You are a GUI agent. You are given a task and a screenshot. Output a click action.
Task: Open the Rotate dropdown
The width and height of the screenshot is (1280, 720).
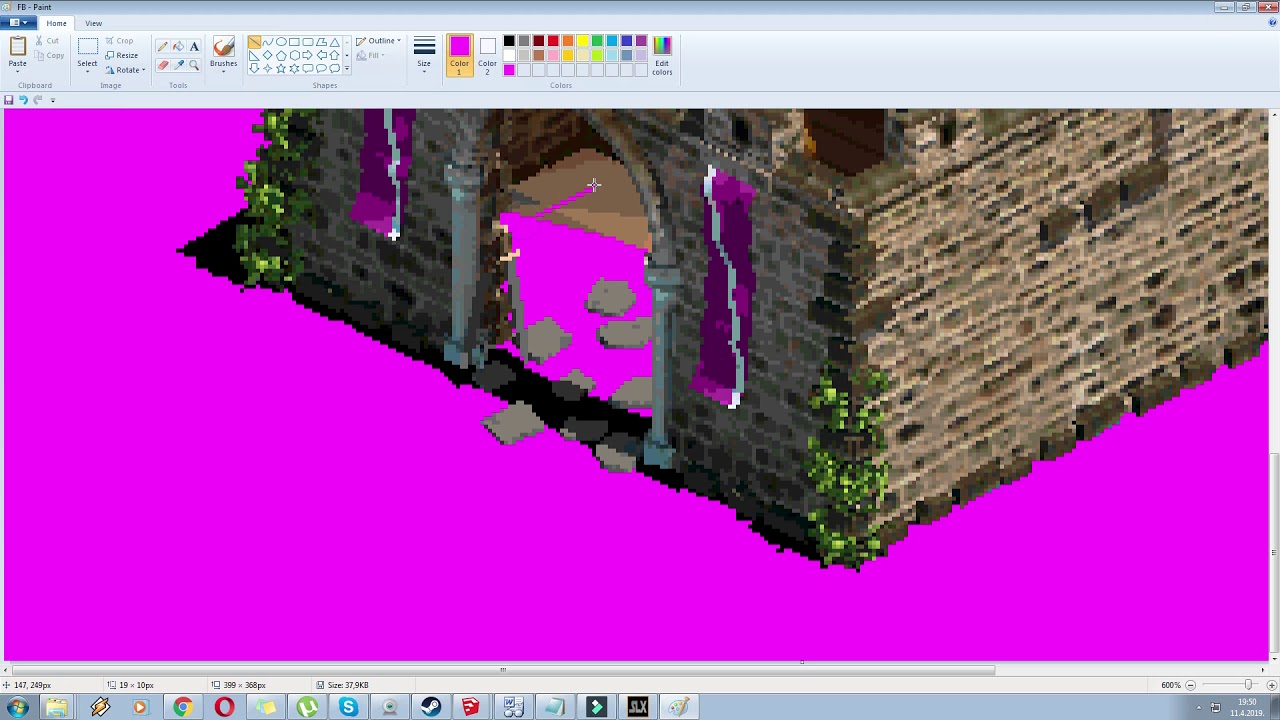125,70
